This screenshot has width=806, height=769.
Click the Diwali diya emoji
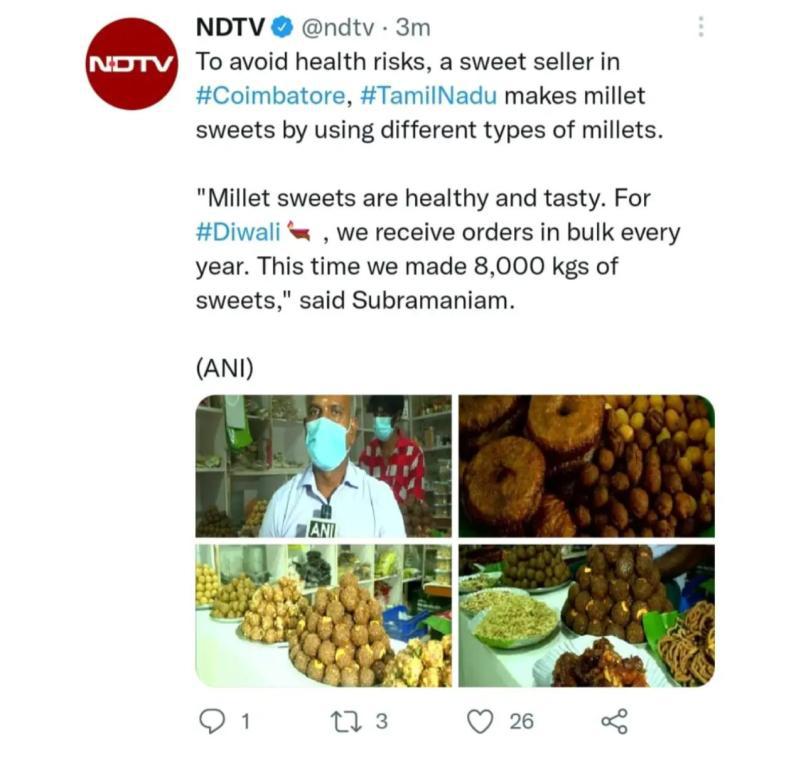pos(301,232)
